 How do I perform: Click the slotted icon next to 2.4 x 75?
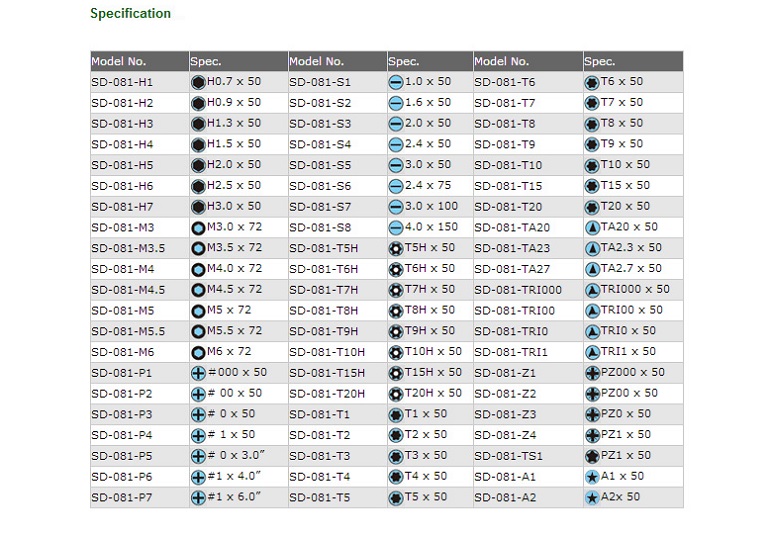[396, 186]
